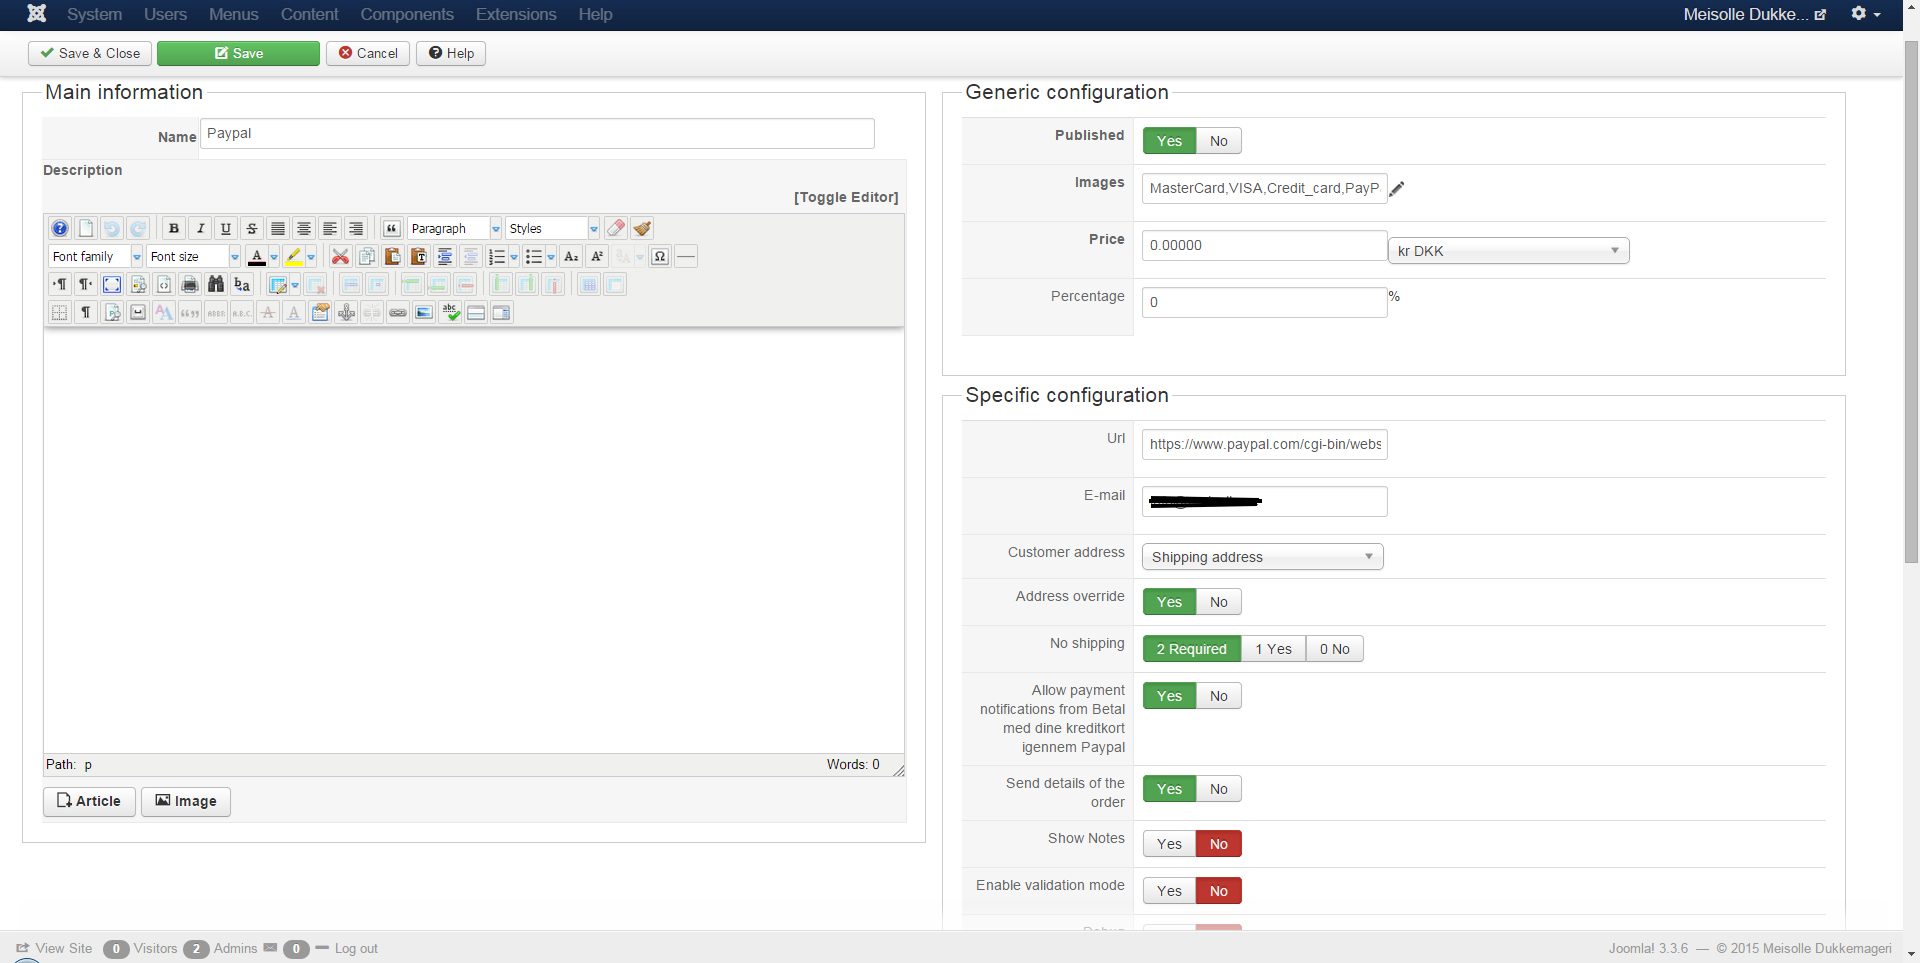Open the settings gear user menu
The width and height of the screenshot is (1920, 963).
[1866, 14]
